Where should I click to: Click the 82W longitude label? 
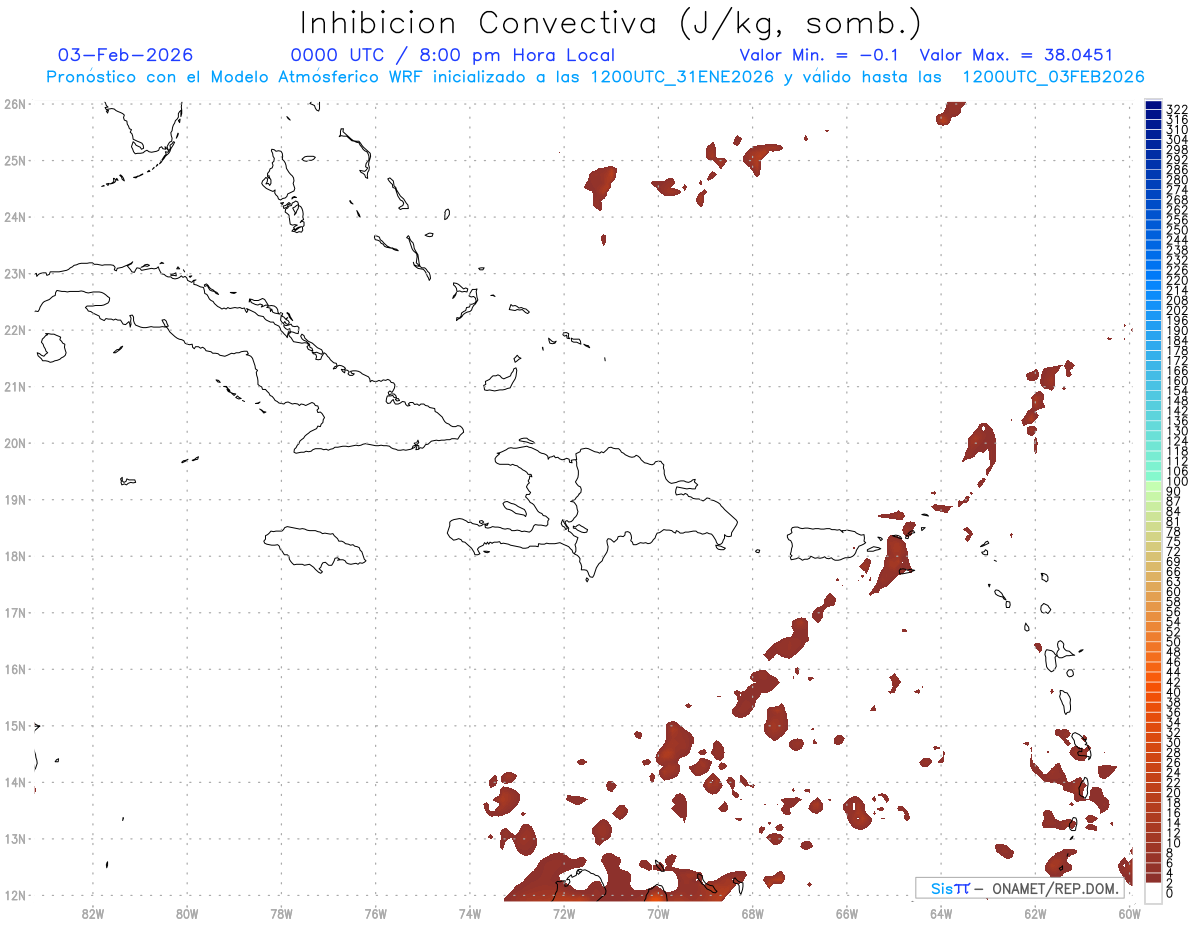[92, 913]
